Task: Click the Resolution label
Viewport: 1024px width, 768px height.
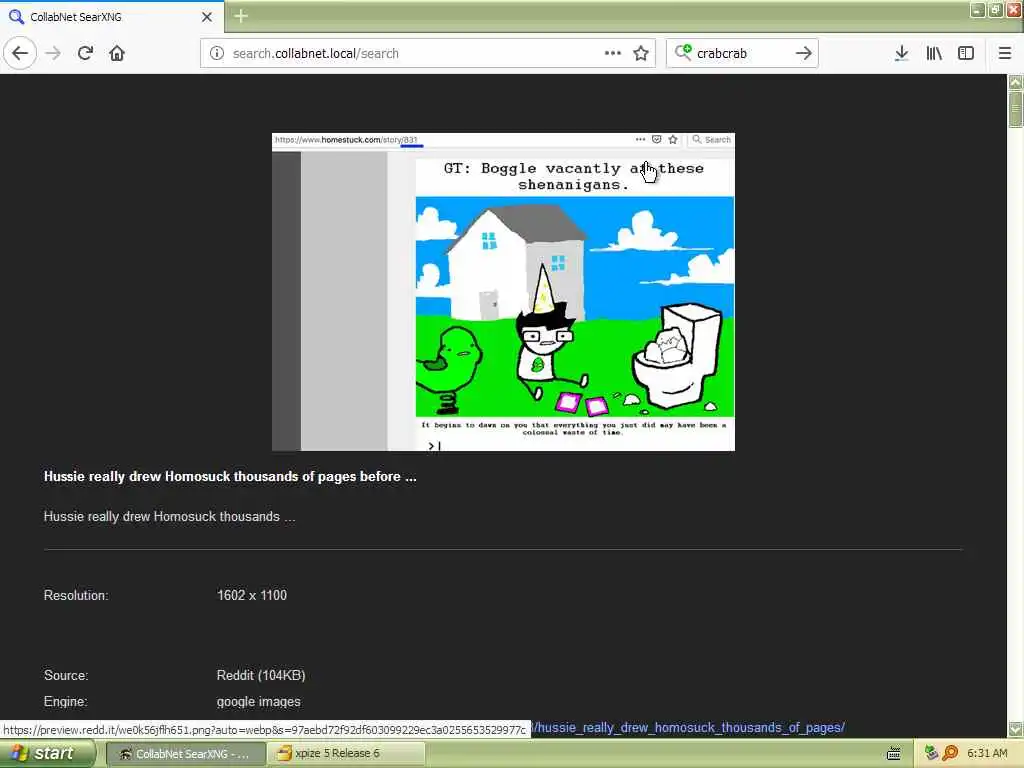Action: [x=76, y=595]
